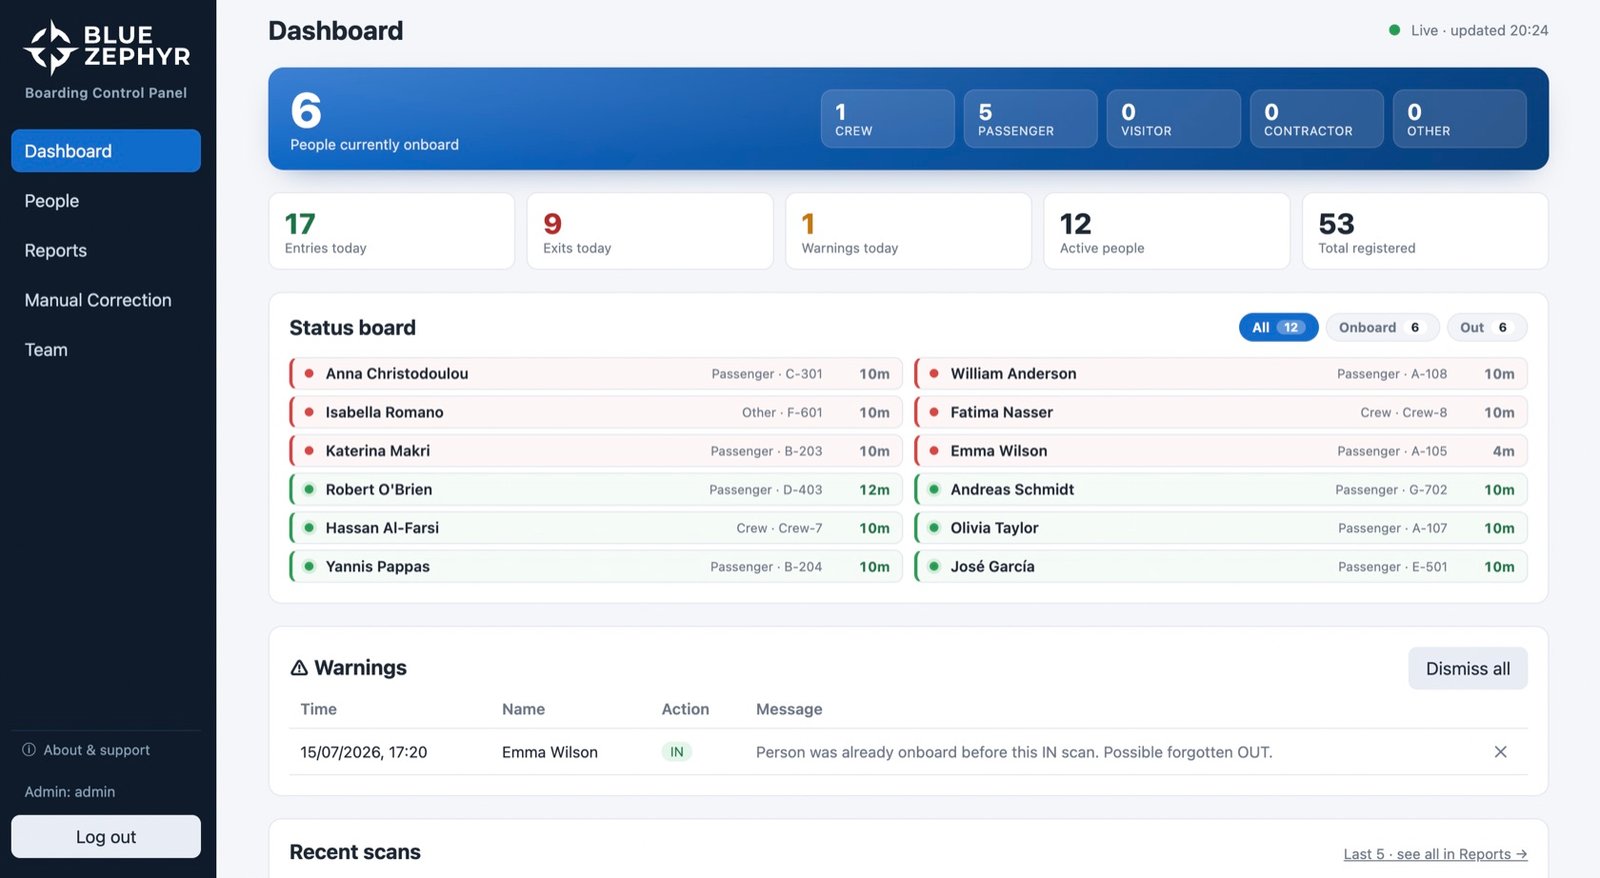The image size is (1600, 878).
Task: Click the 'Admin: admin' label
Action: [x=70, y=792]
